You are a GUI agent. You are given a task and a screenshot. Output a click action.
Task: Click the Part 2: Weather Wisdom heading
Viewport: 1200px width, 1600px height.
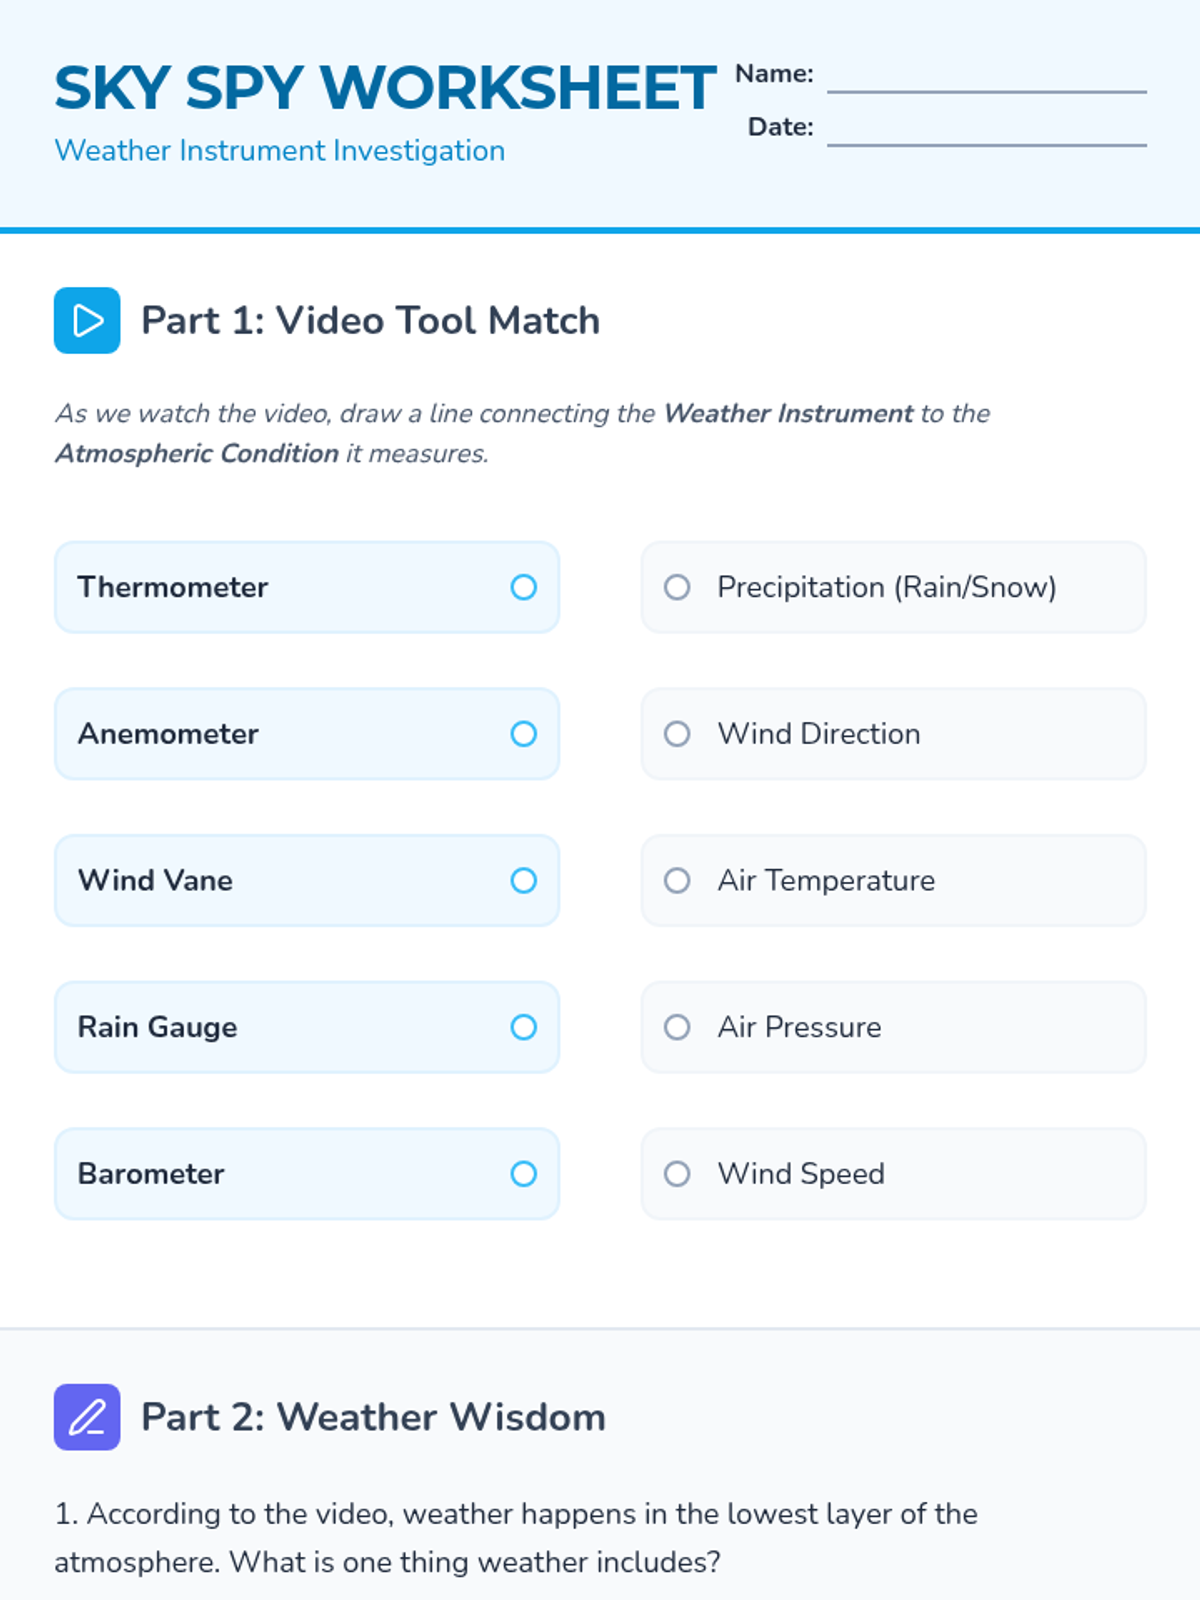point(373,1417)
